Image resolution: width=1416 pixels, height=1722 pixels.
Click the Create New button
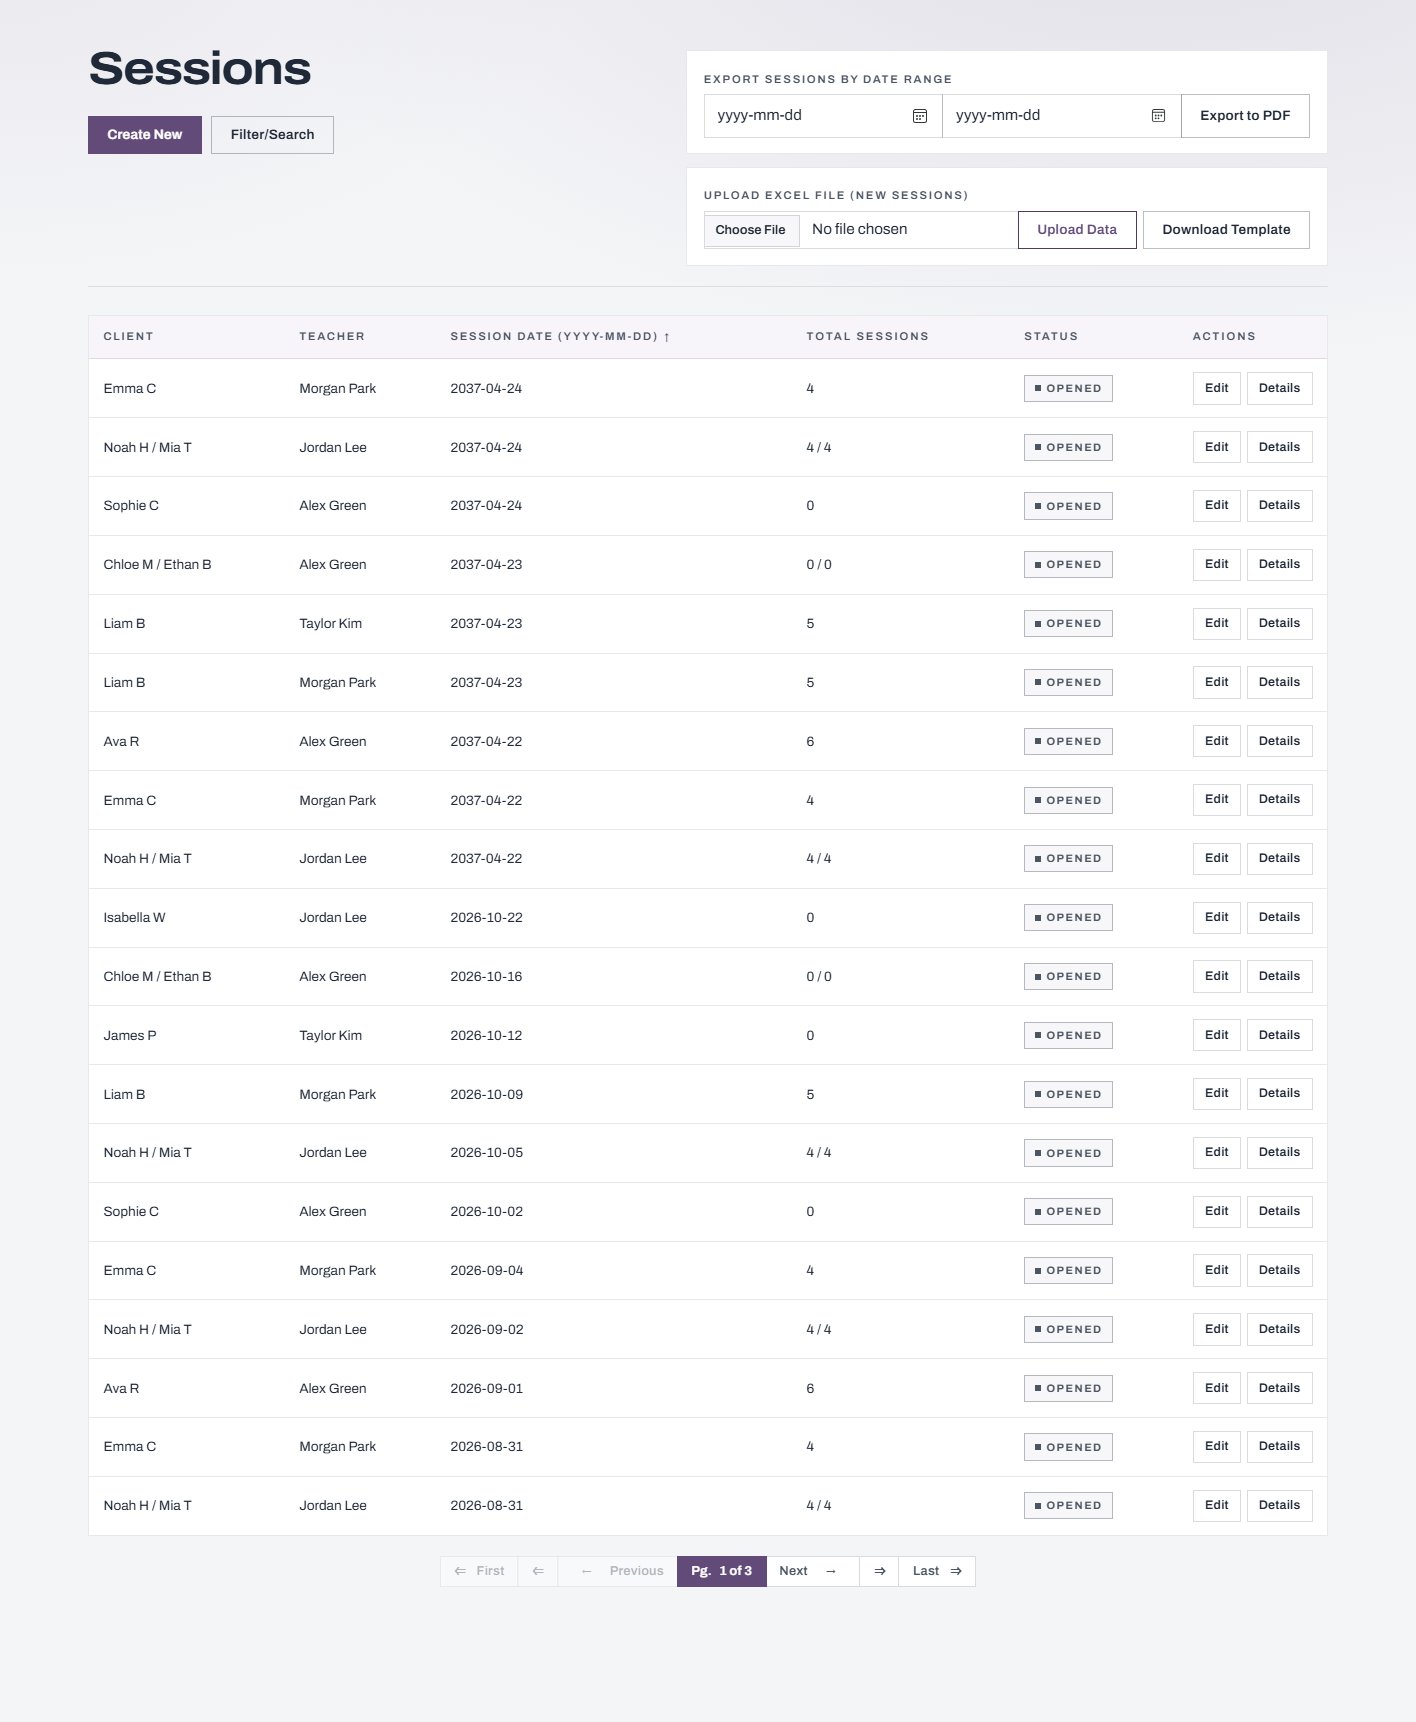click(x=145, y=135)
